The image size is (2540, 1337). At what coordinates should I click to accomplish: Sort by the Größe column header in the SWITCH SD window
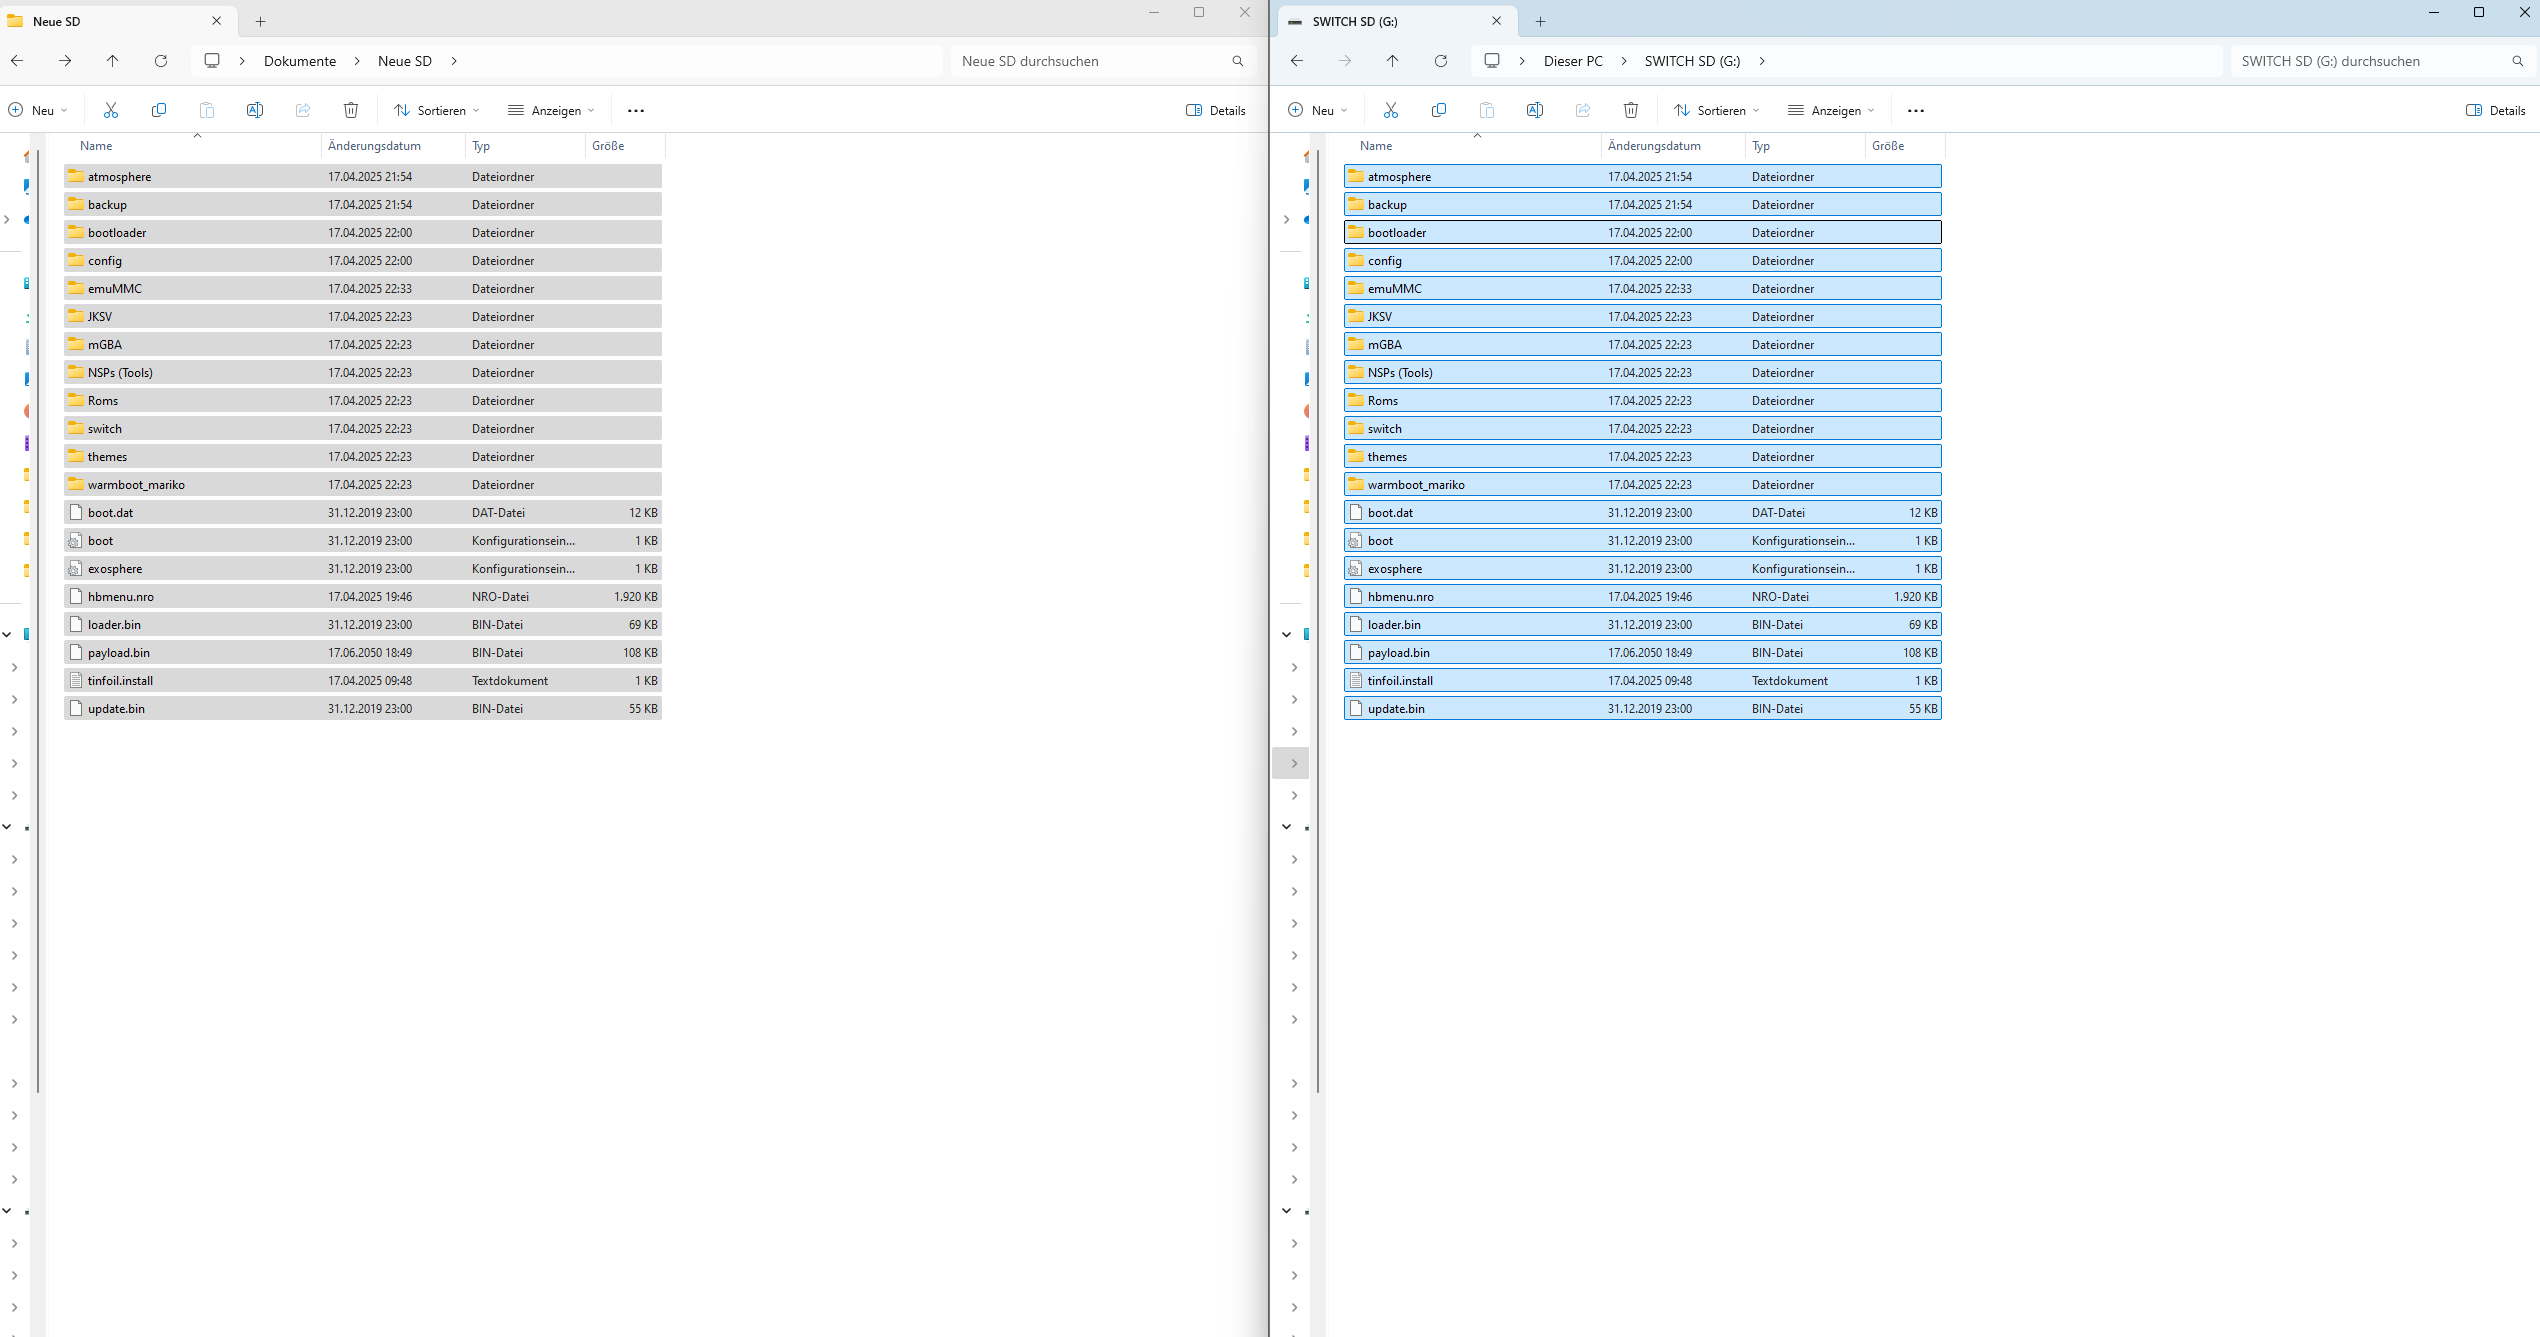pos(1888,146)
